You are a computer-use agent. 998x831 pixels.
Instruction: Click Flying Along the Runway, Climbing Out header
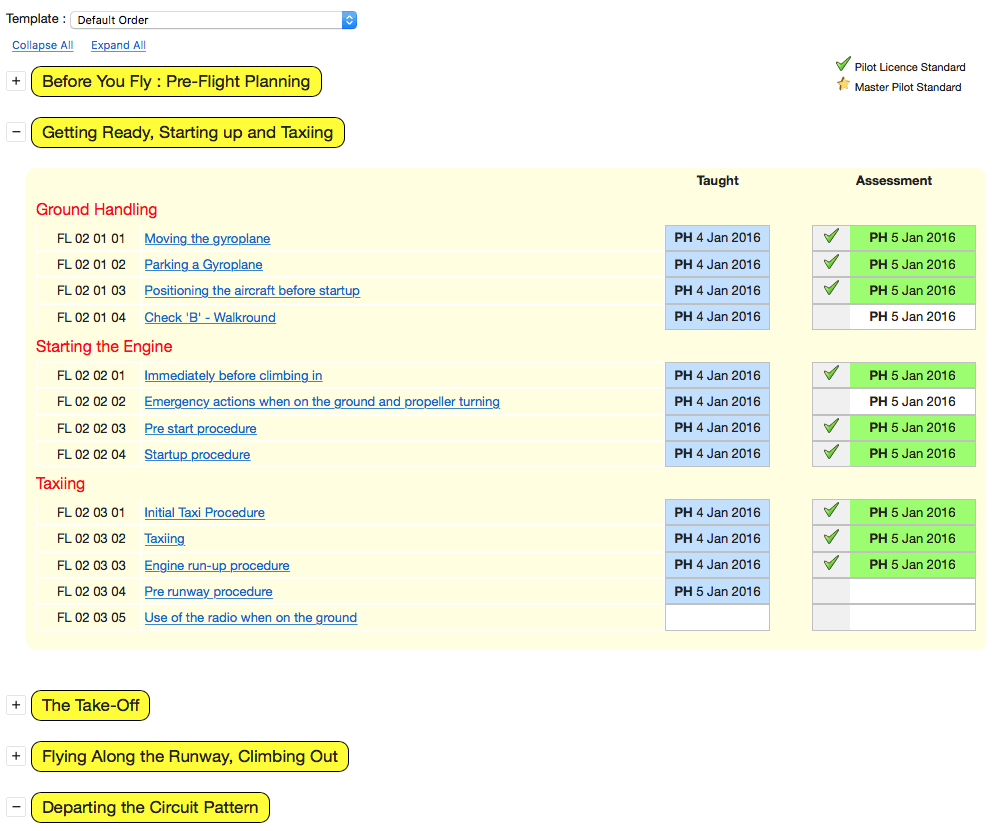click(190, 756)
